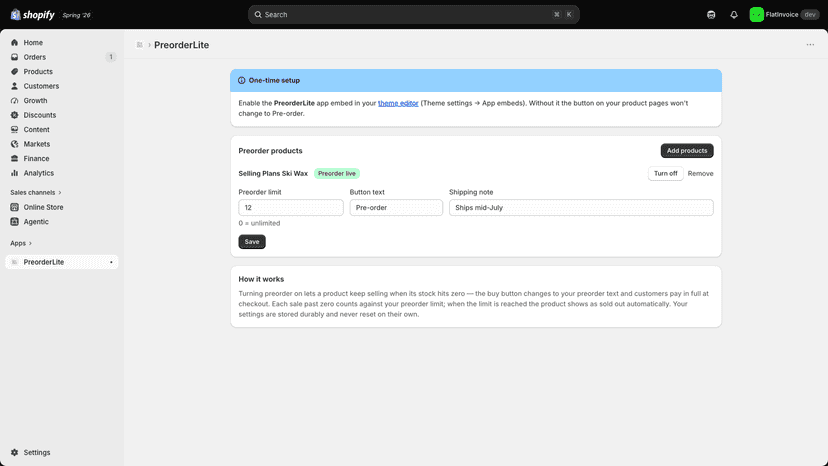Click the Growth gauge icon
Image resolution: width=828 pixels, height=466 pixels.
[14, 100]
